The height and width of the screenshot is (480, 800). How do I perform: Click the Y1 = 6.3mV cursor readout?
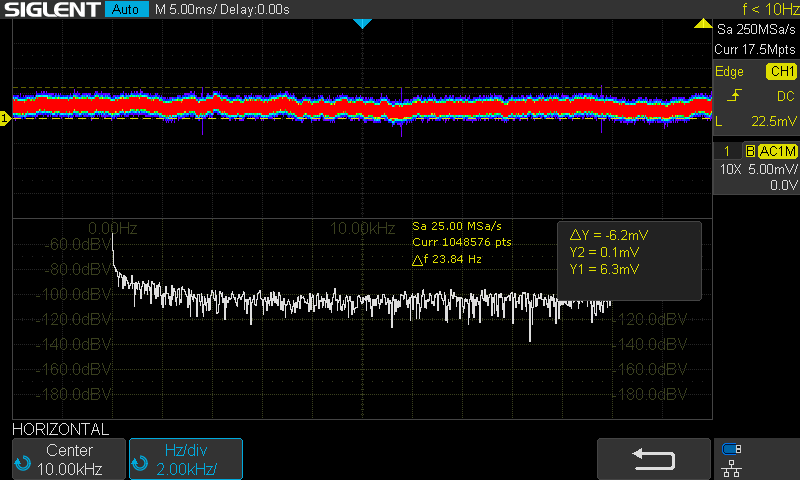[604, 269]
